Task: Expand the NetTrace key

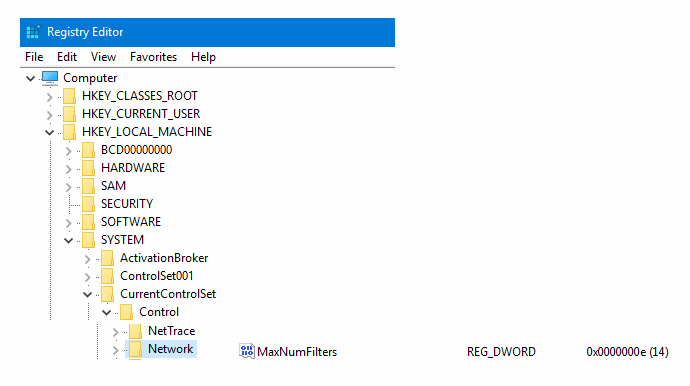Action: [x=115, y=332]
